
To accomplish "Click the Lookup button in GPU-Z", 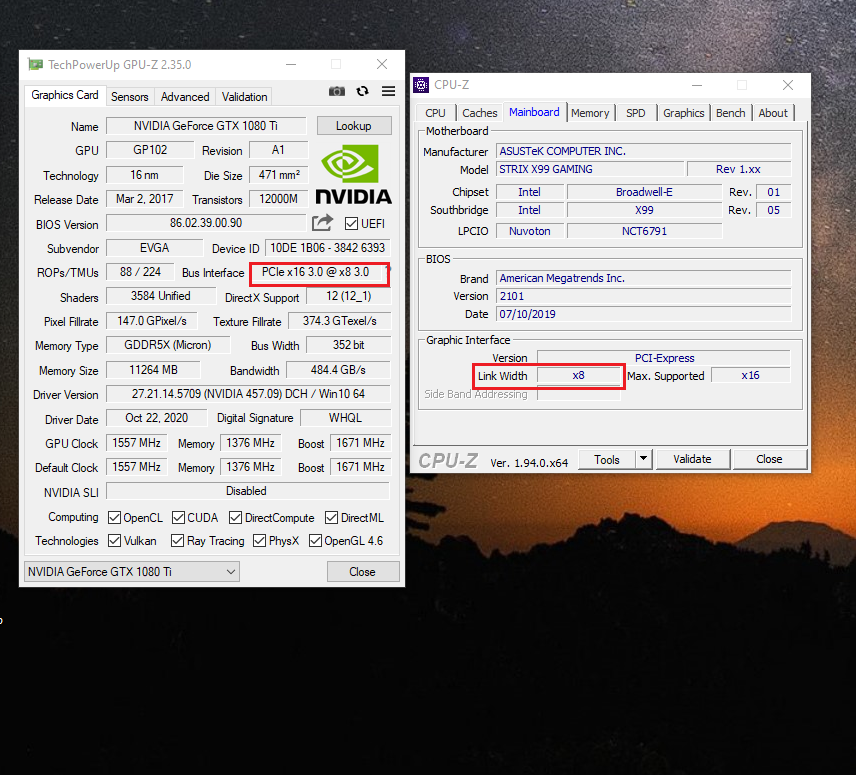I will coord(354,126).
